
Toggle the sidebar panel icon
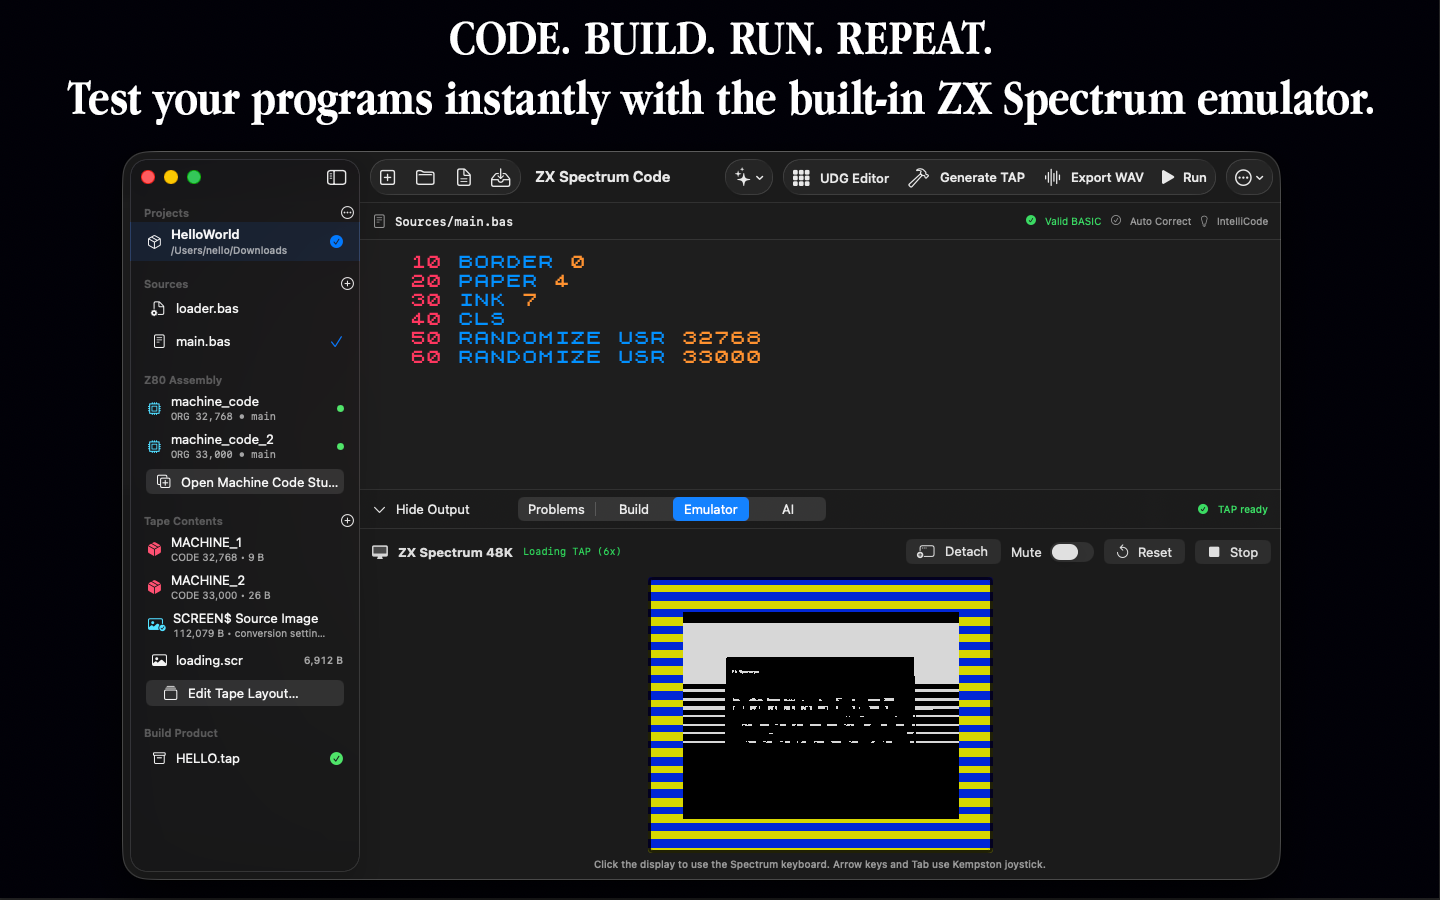(x=336, y=177)
